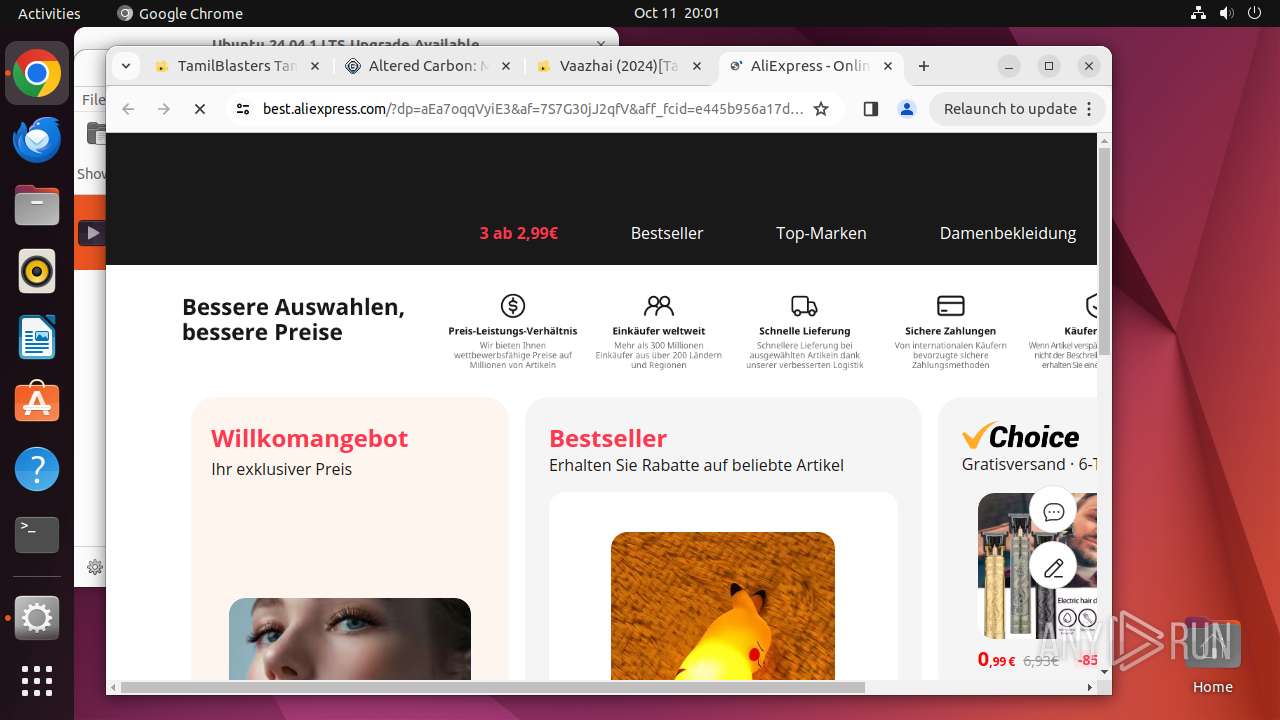
Task: Open the clock Oct 11 20:01 menu
Action: point(676,13)
